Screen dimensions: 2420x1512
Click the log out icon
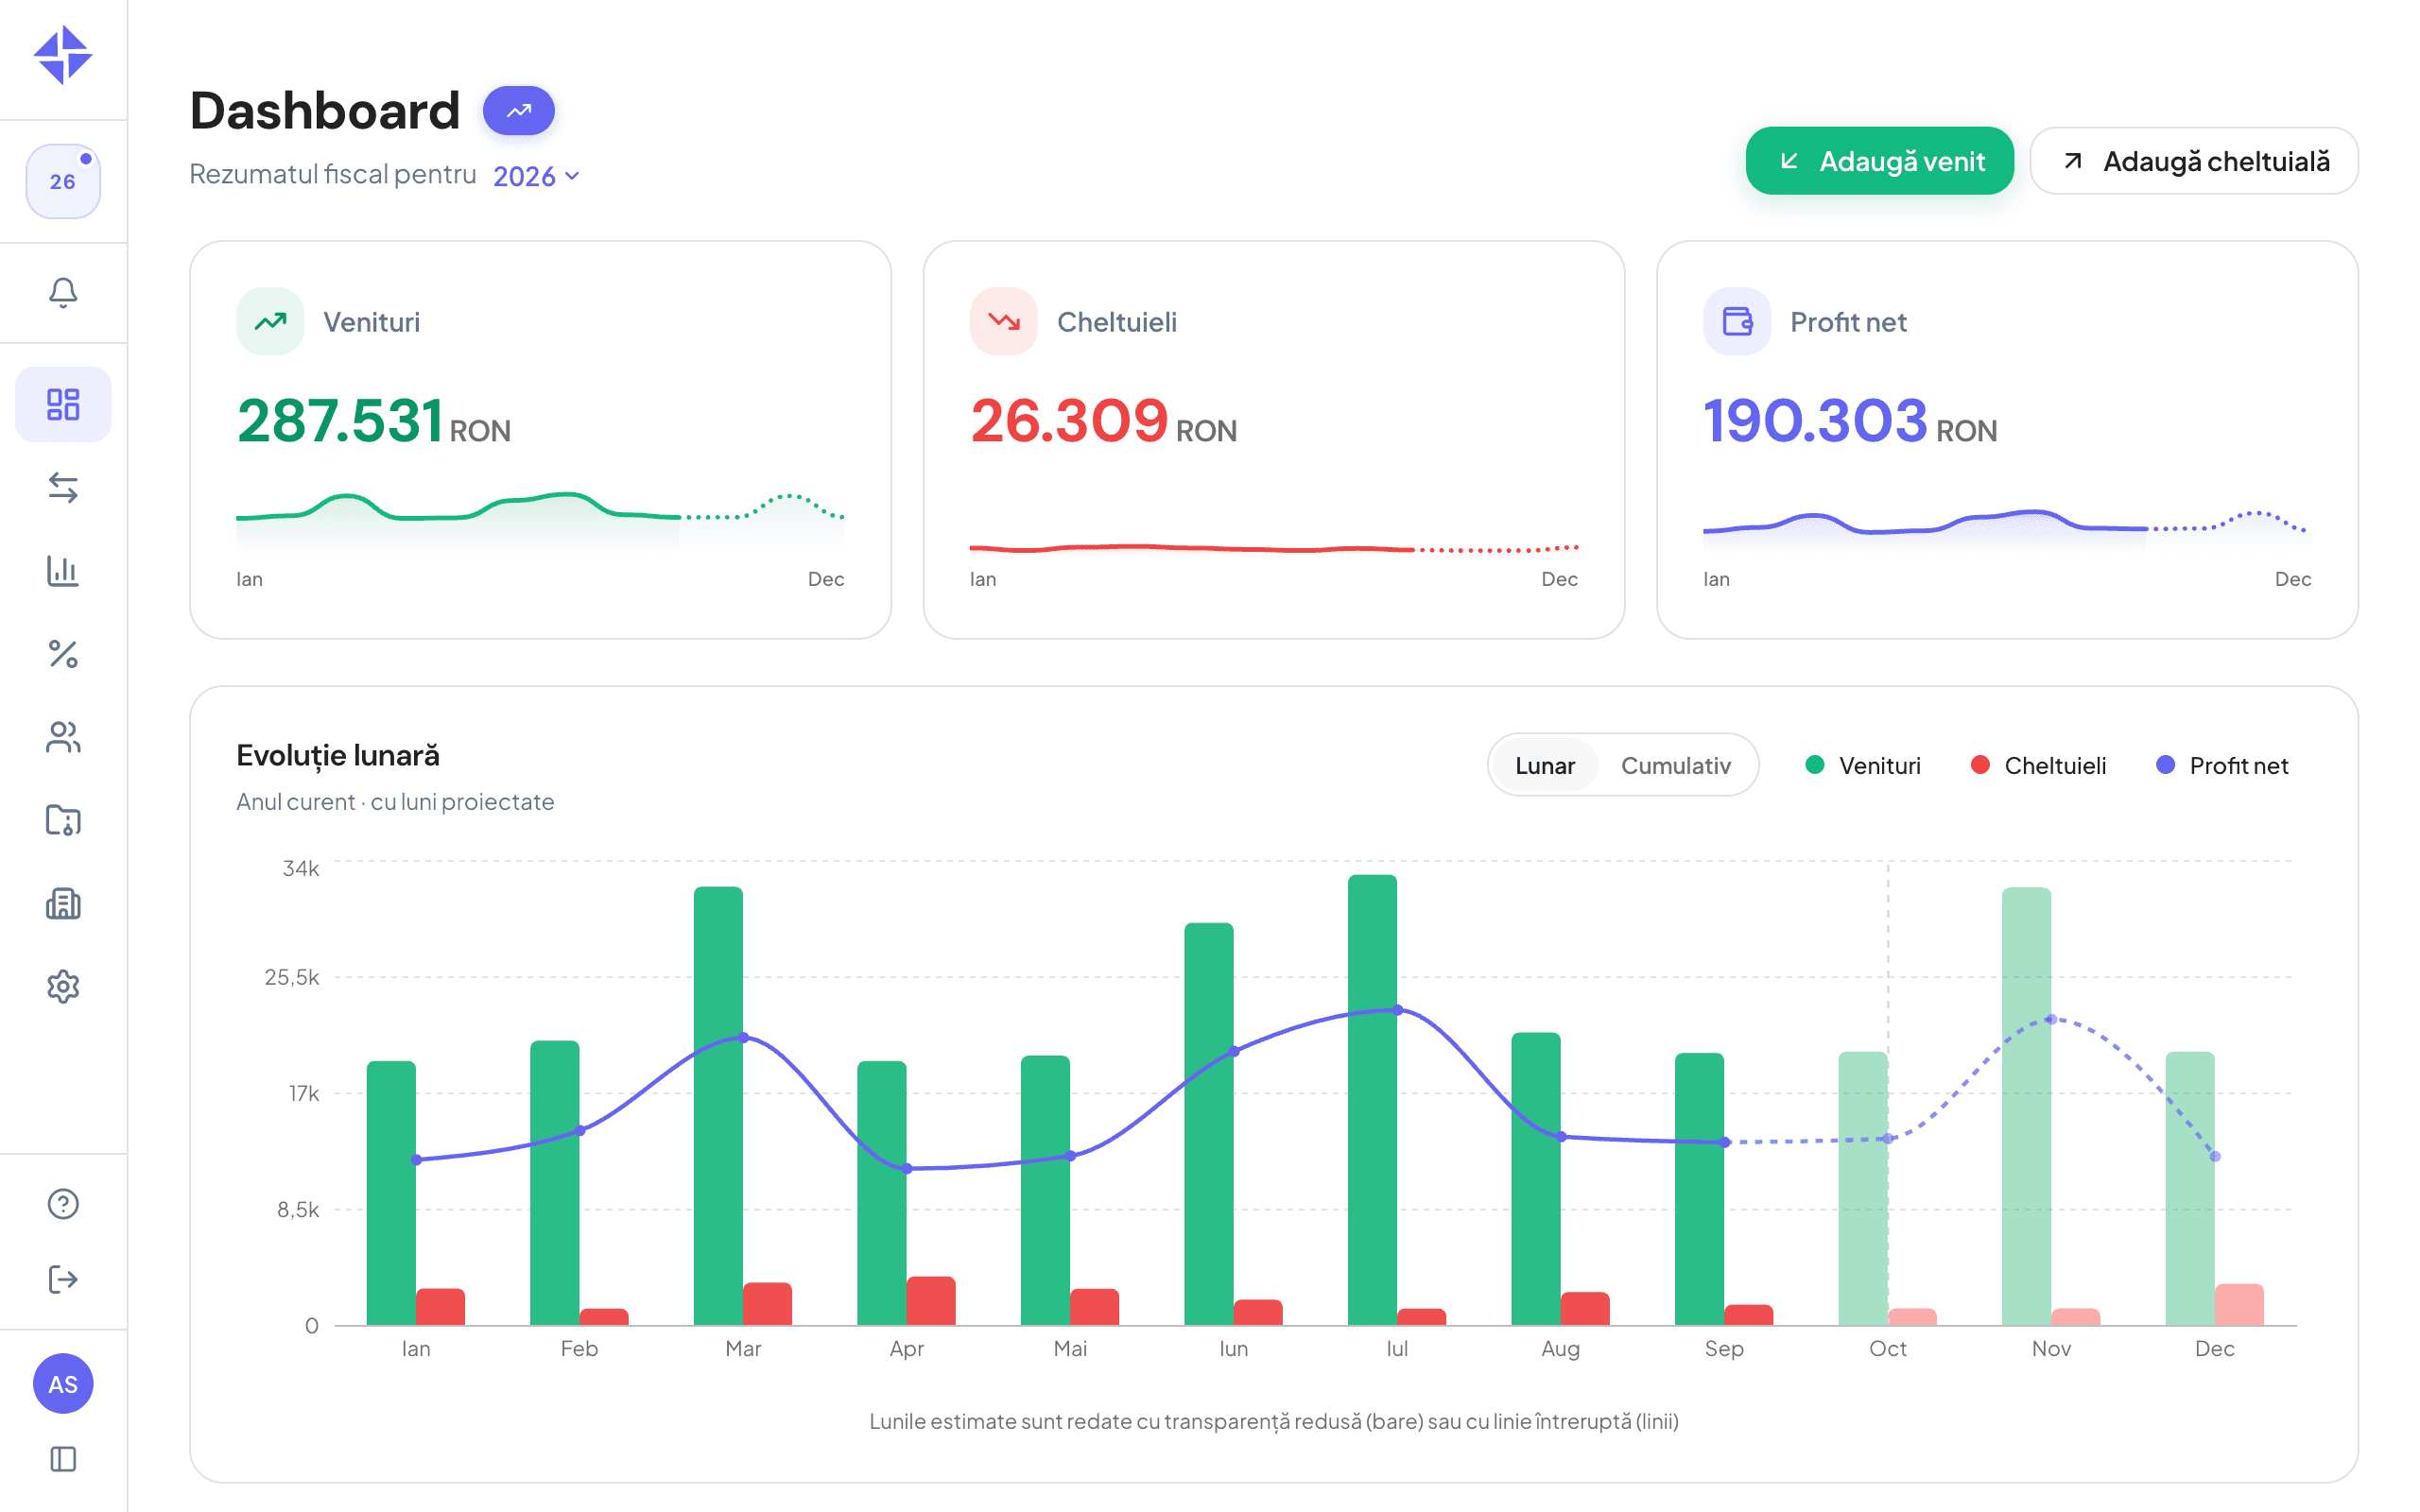point(63,1279)
